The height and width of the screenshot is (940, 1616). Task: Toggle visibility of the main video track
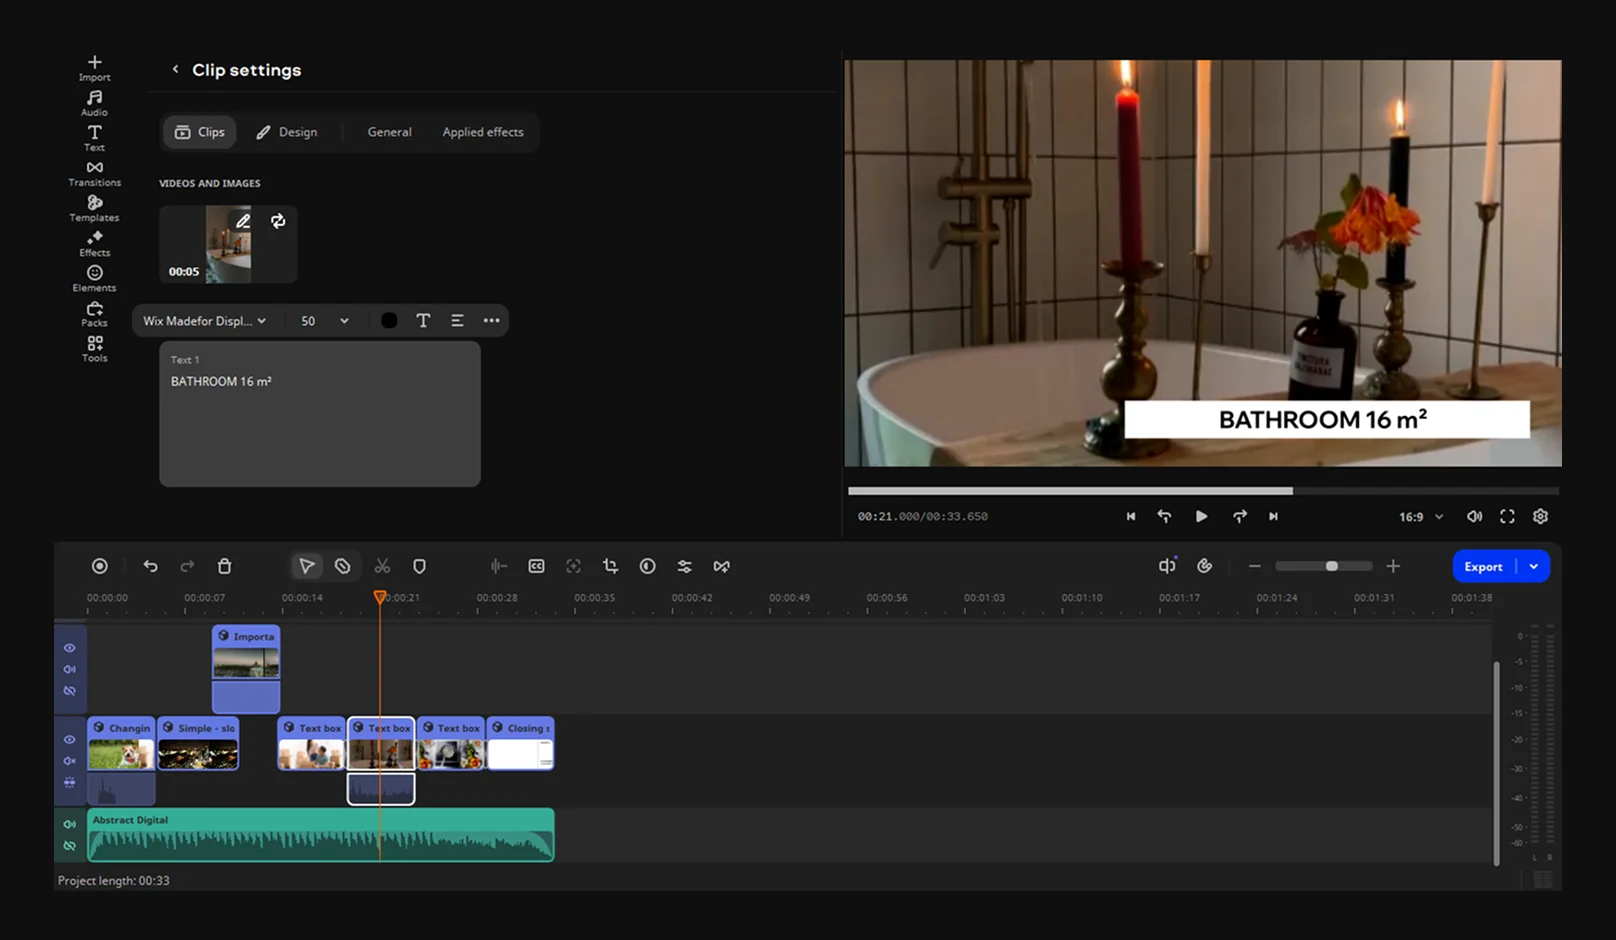[x=70, y=740]
